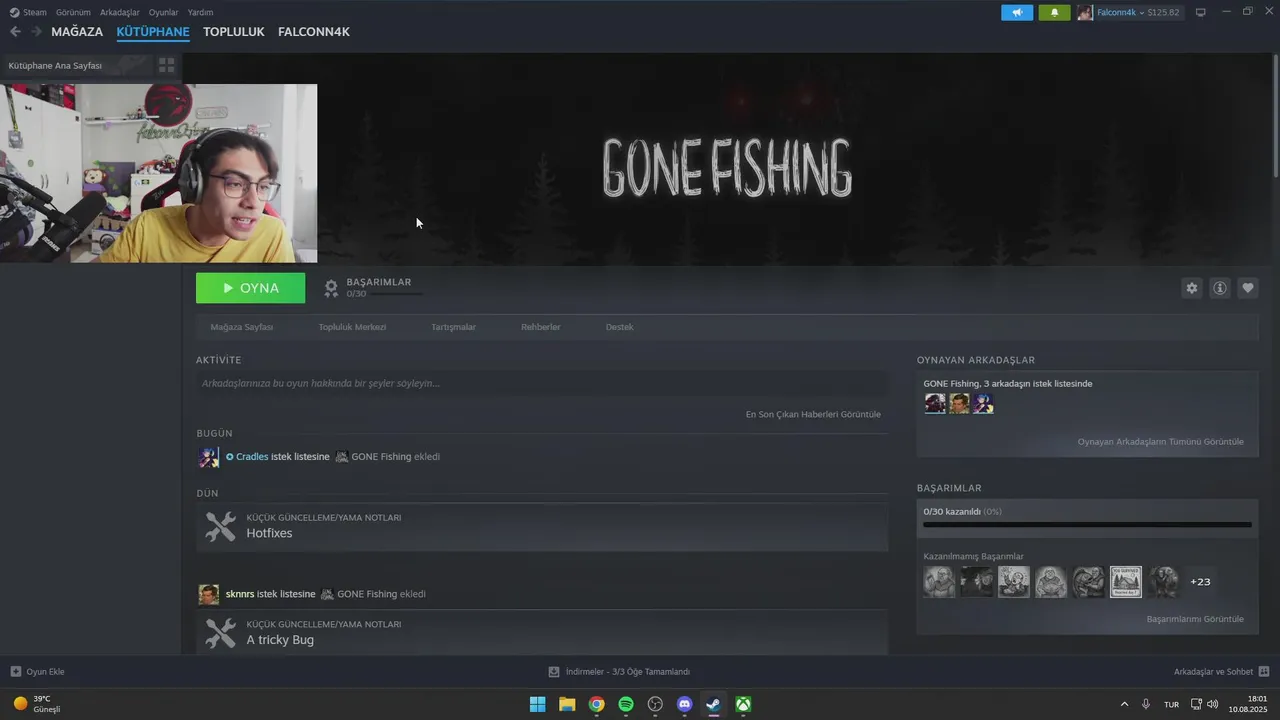
Task: Go forward with the right arrow
Action: point(37,32)
